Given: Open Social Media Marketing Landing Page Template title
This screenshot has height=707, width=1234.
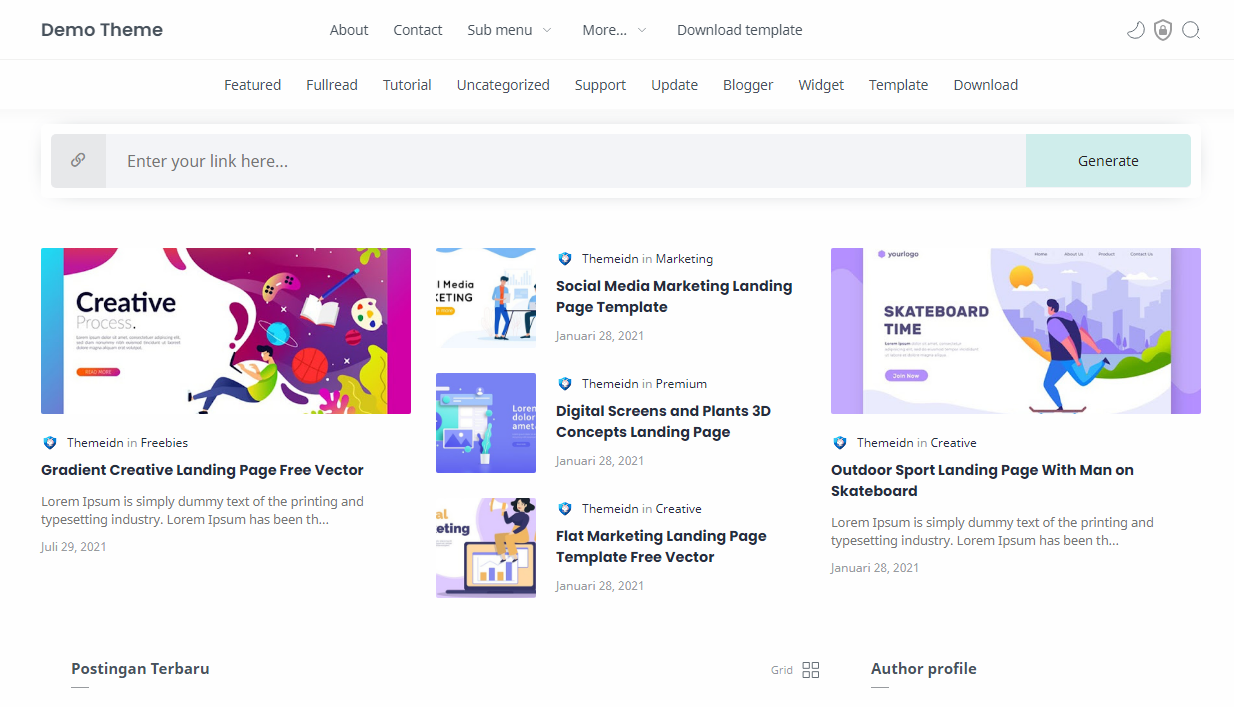Looking at the screenshot, I should pos(674,296).
